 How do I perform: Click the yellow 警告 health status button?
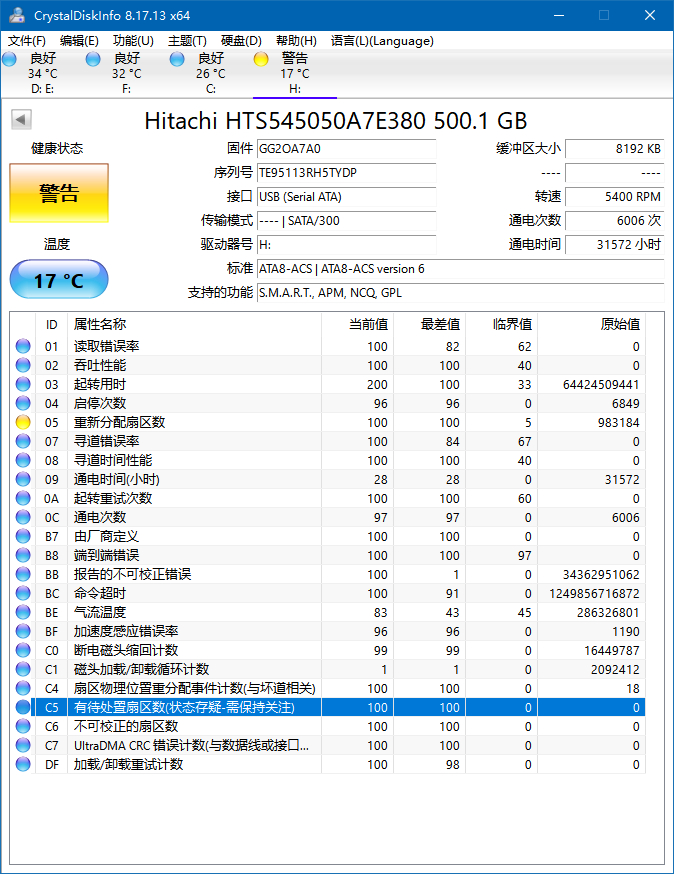59,193
